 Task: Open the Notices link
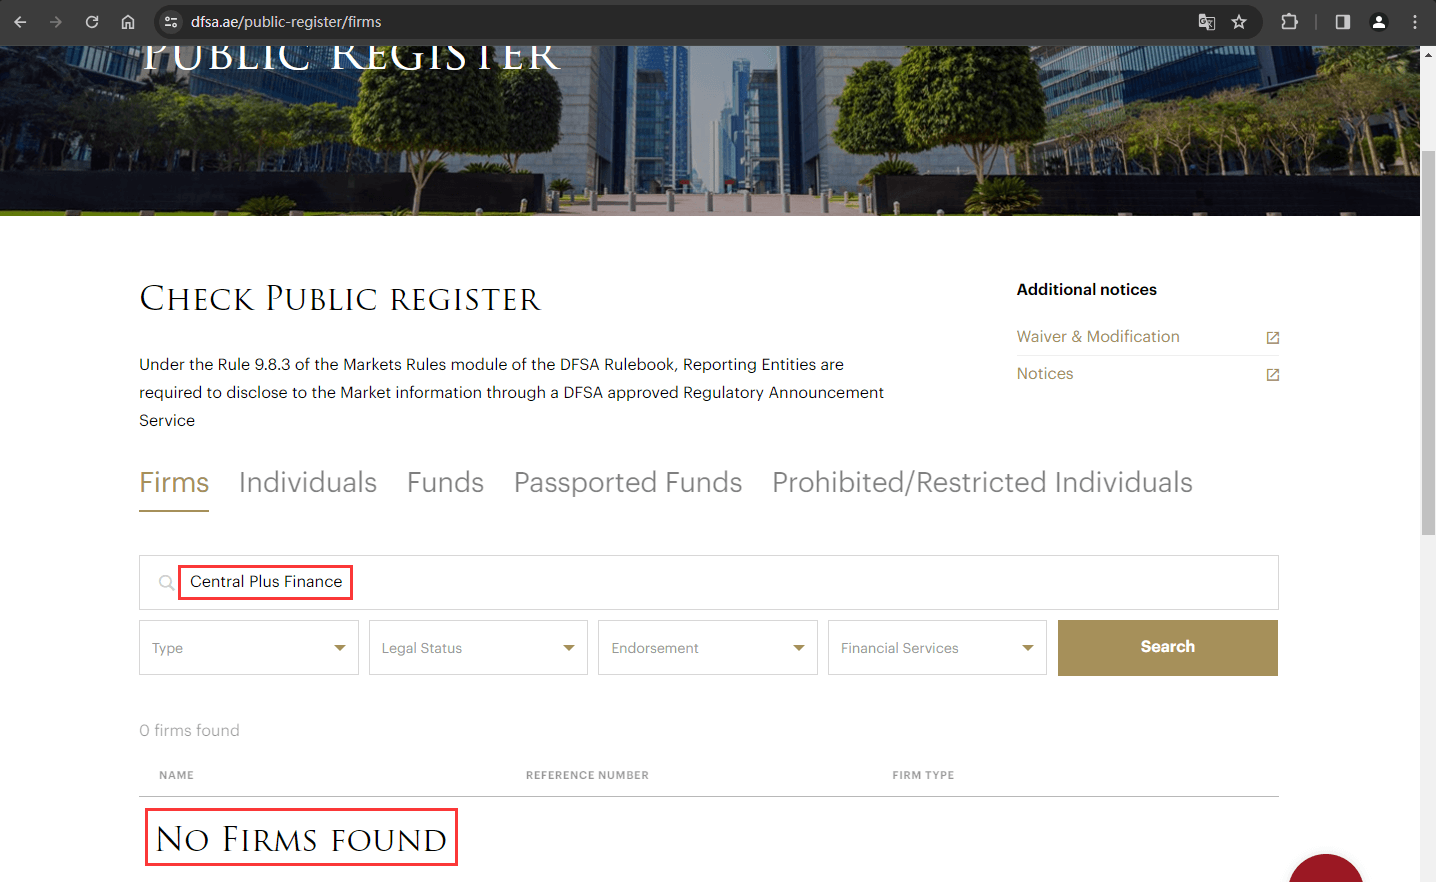coord(1045,374)
